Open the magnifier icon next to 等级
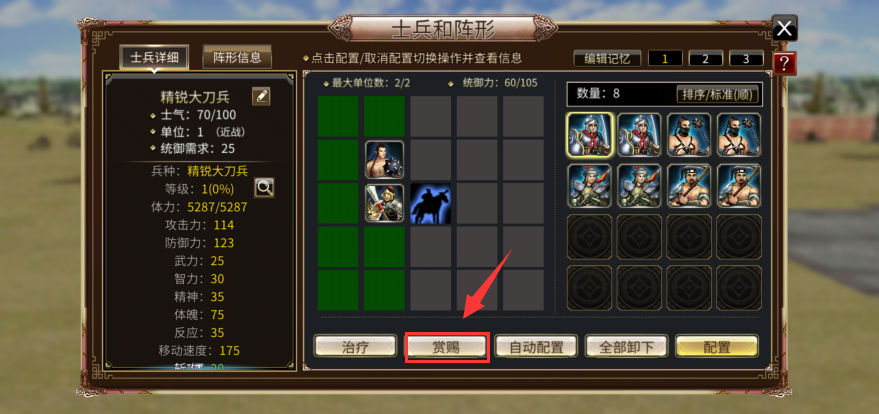This screenshot has height=414, width=879. (264, 188)
